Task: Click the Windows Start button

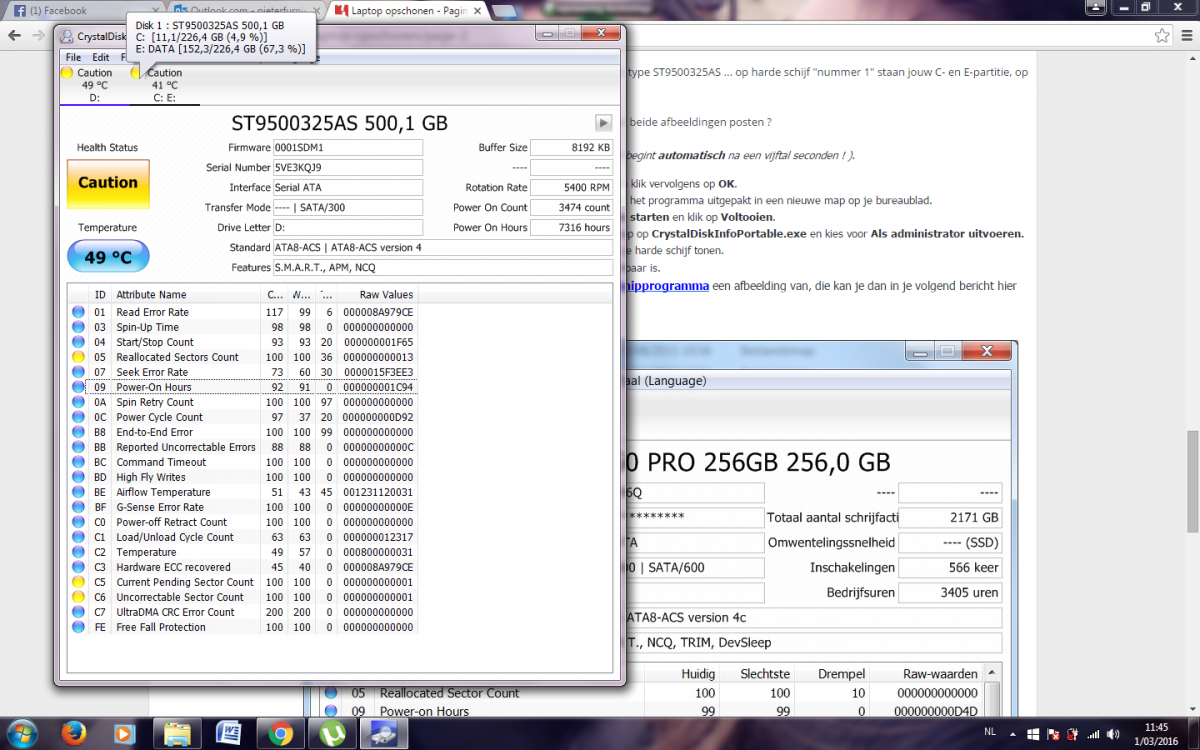Action: click(21, 732)
